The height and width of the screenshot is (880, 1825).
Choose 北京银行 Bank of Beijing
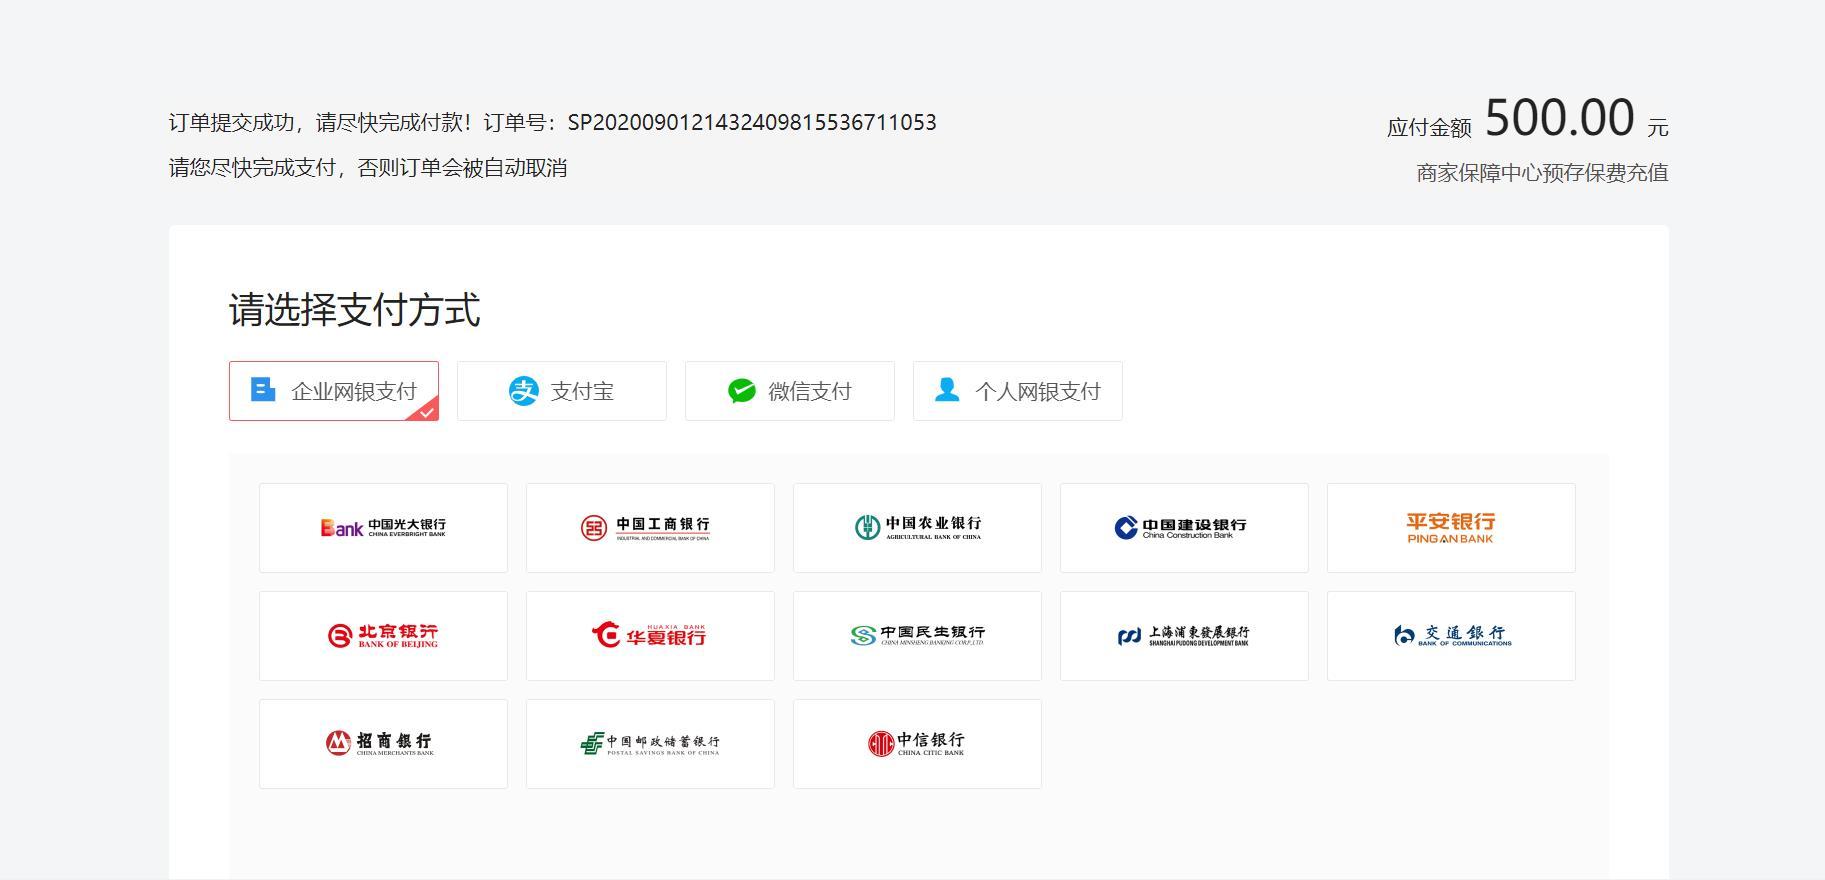383,636
